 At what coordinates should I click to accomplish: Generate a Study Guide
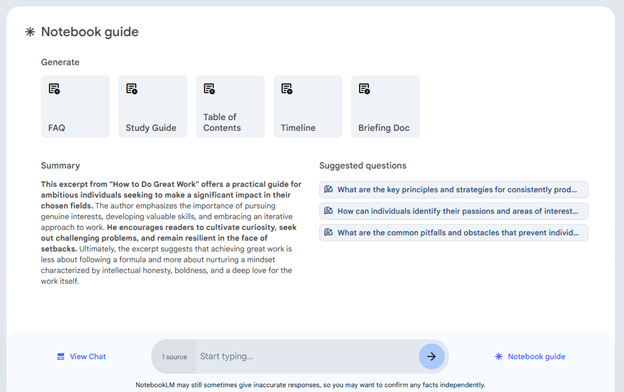[153, 107]
